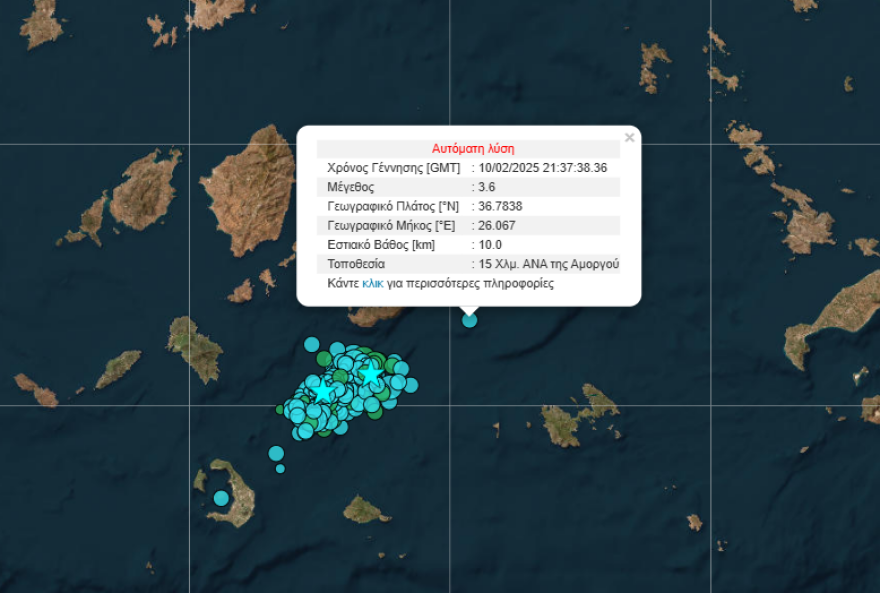
Task: Click the westernmost green marker of the cluster
Action: pos(279,409)
